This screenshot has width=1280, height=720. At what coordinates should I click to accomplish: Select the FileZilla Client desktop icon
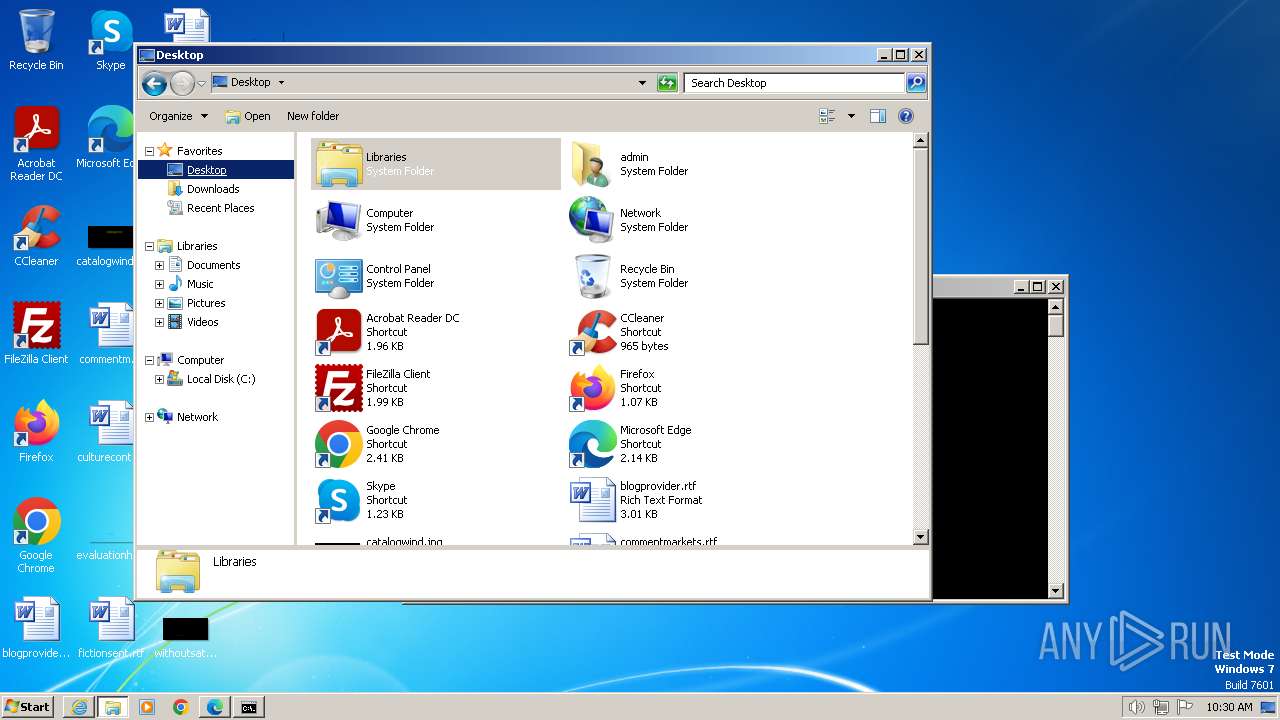pyautogui.click(x=36, y=334)
